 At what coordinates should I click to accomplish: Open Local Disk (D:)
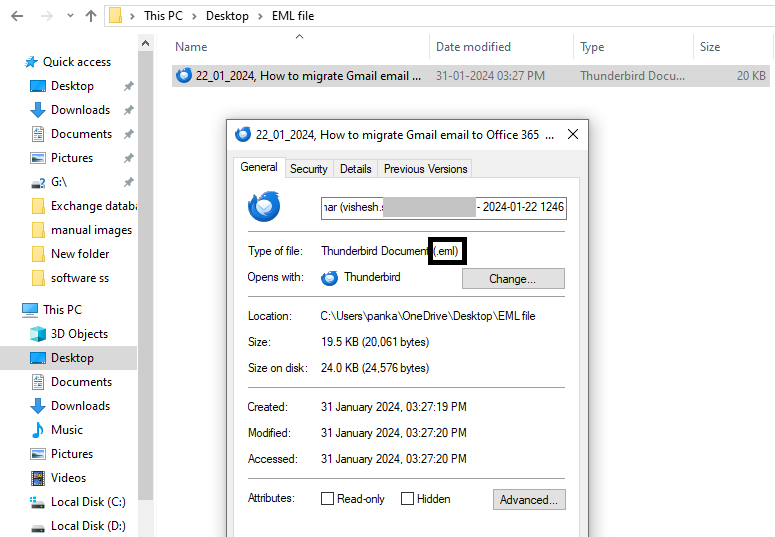tap(88, 526)
